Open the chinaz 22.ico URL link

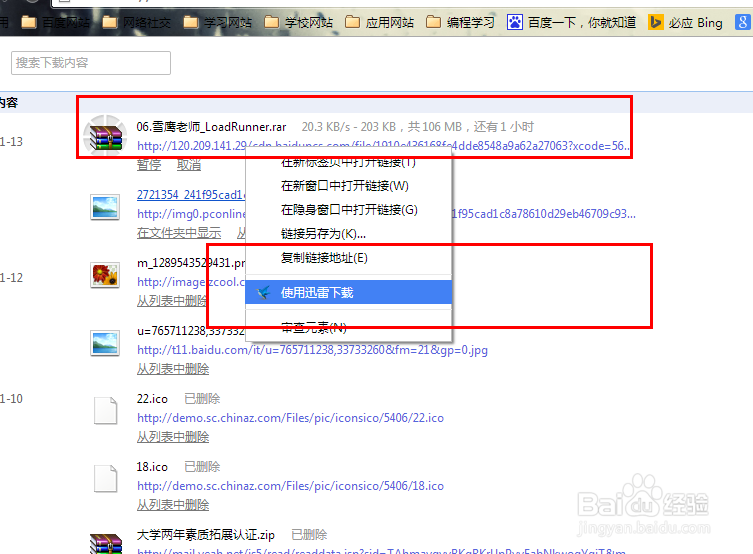pos(290,418)
